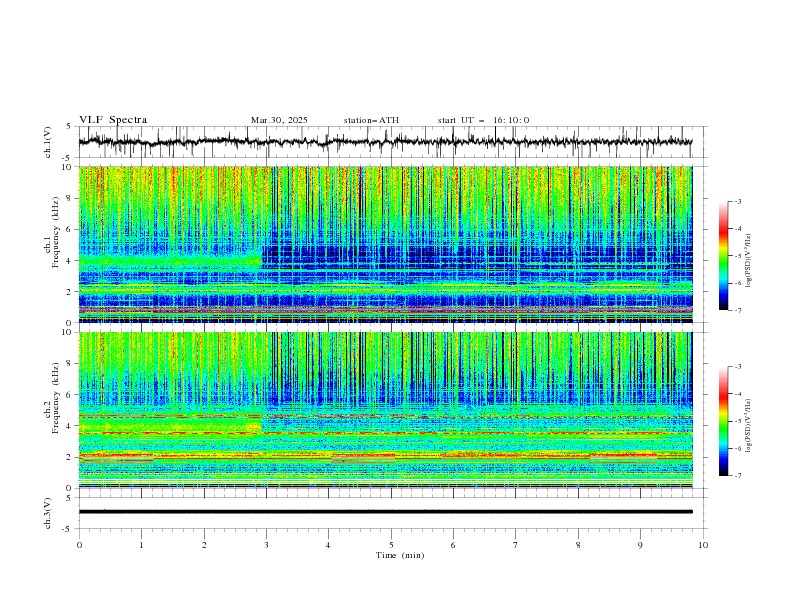Click the "Time (min)" axis label

coord(400,555)
